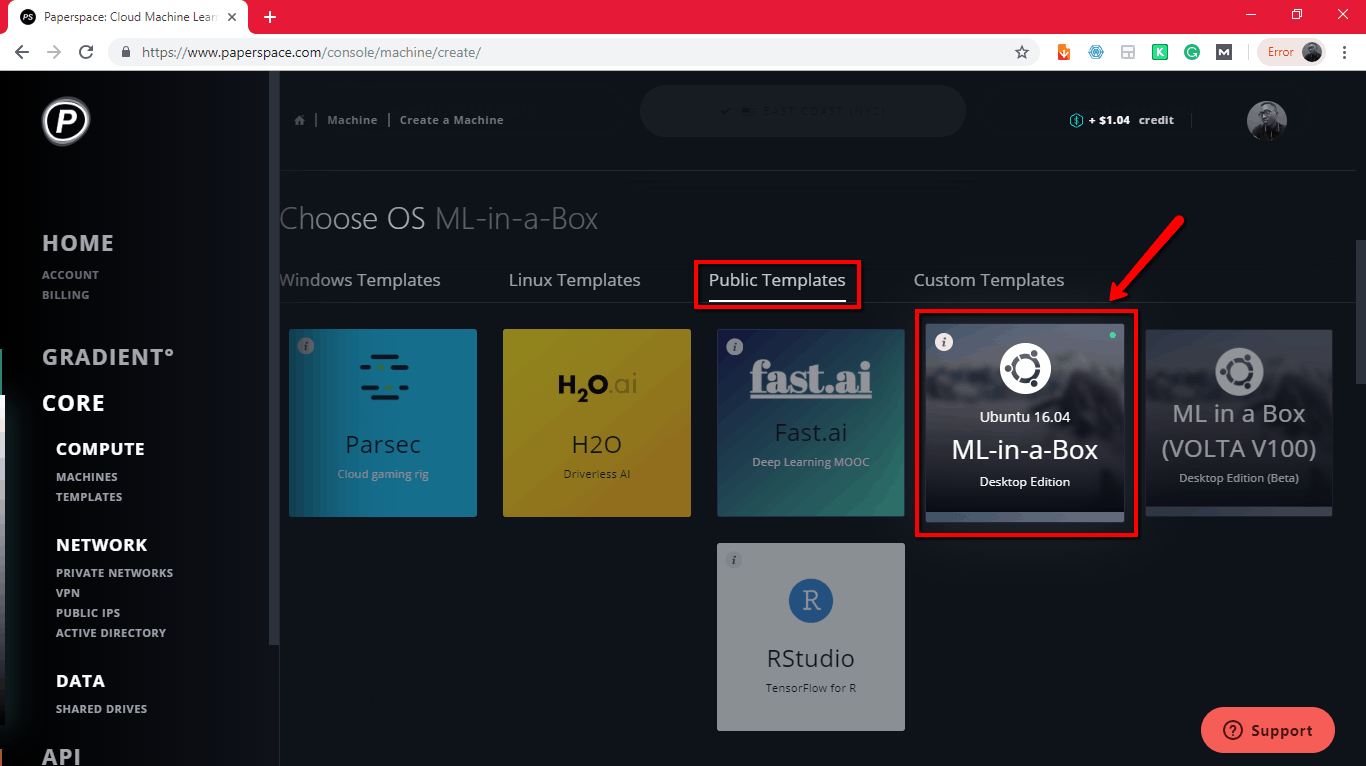The width and height of the screenshot is (1366, 766).
Task: Reload the page in Chrome
Action: pyautogui.click(x=86, y=52)
